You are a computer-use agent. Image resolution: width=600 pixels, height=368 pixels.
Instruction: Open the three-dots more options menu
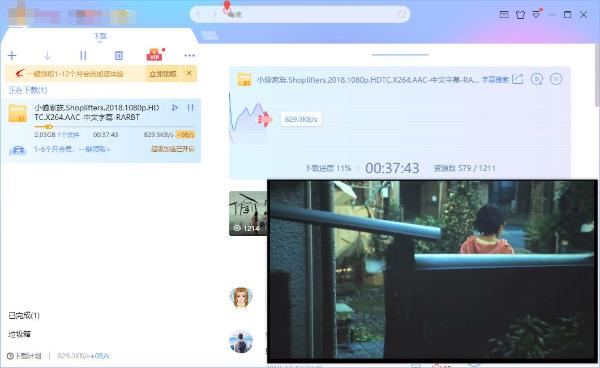pos(189,56)
